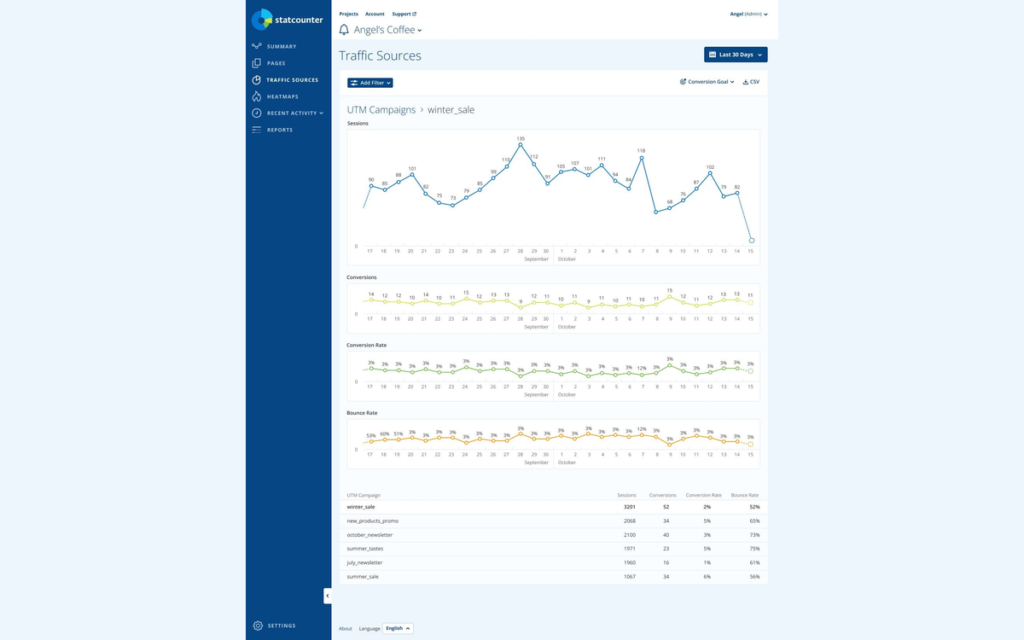Expand the Recent Activity submenu chevron
This screenshot has width=1024, height=640.
(x=321, y=113)
